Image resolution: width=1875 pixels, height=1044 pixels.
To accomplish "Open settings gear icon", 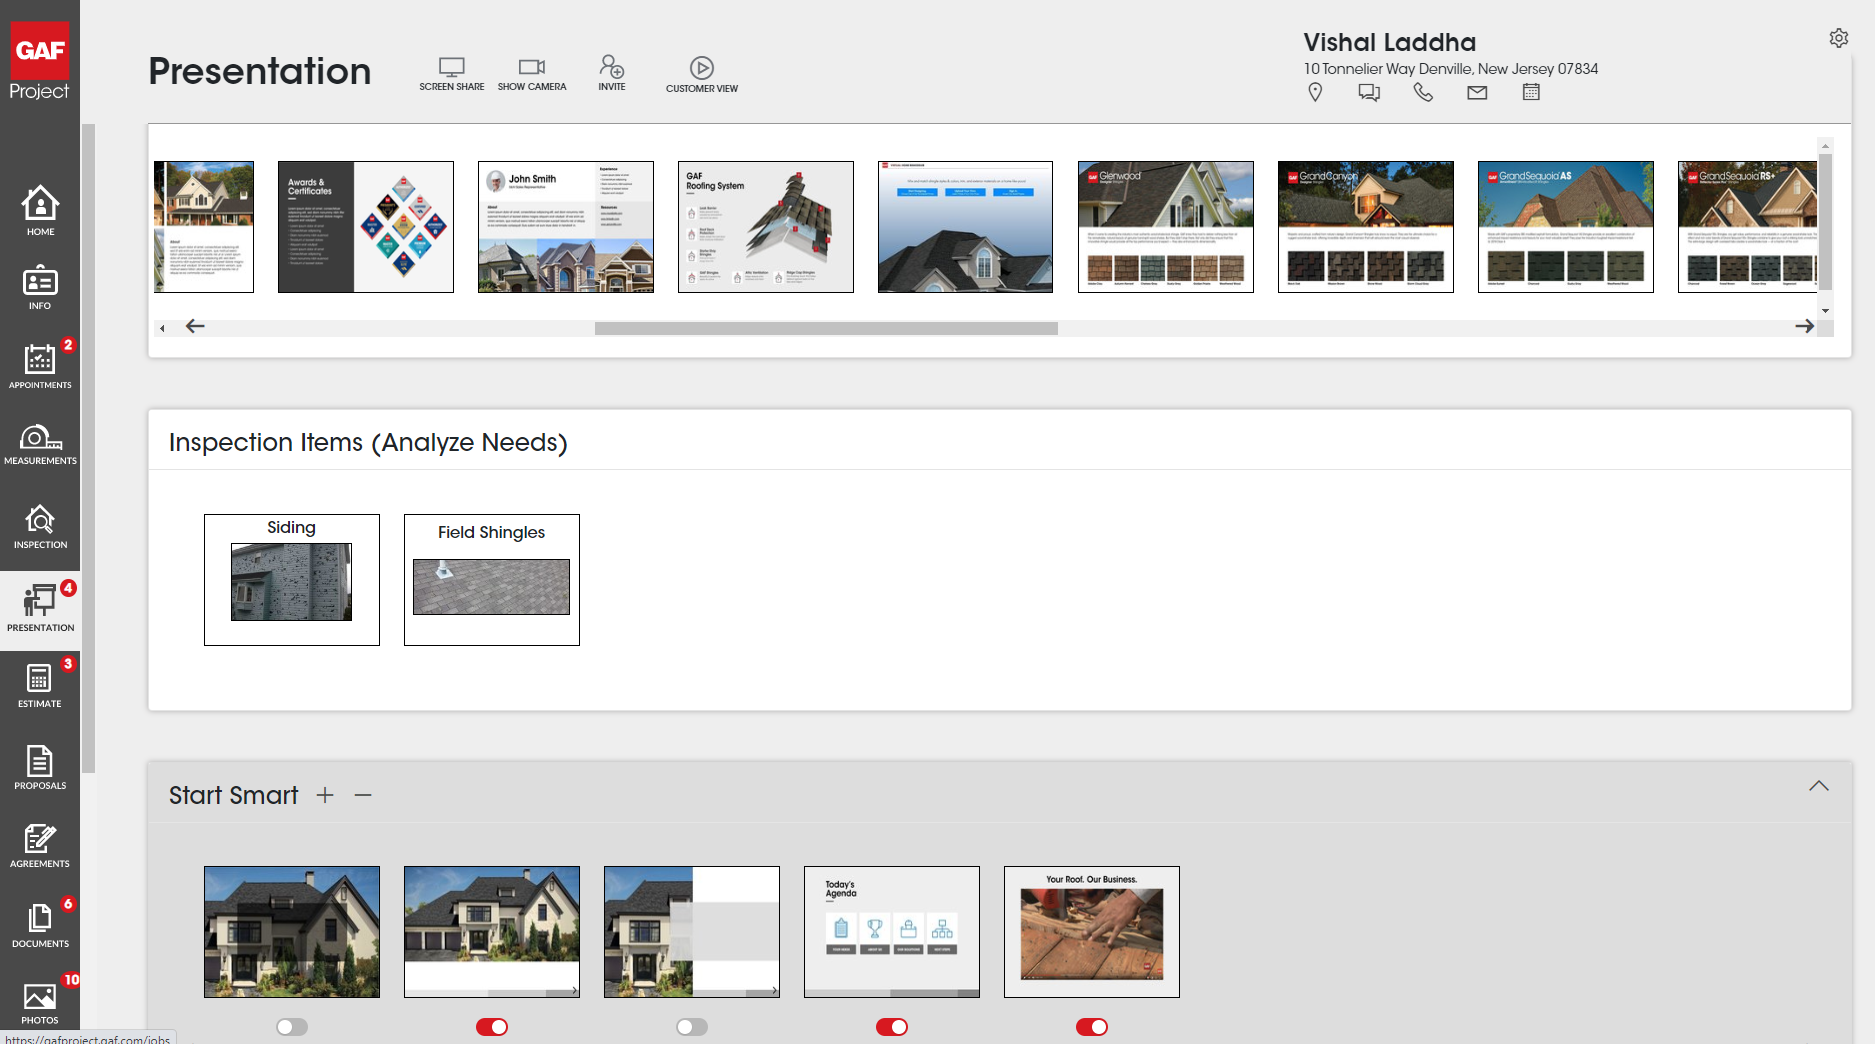I will tap(1839, 38).
